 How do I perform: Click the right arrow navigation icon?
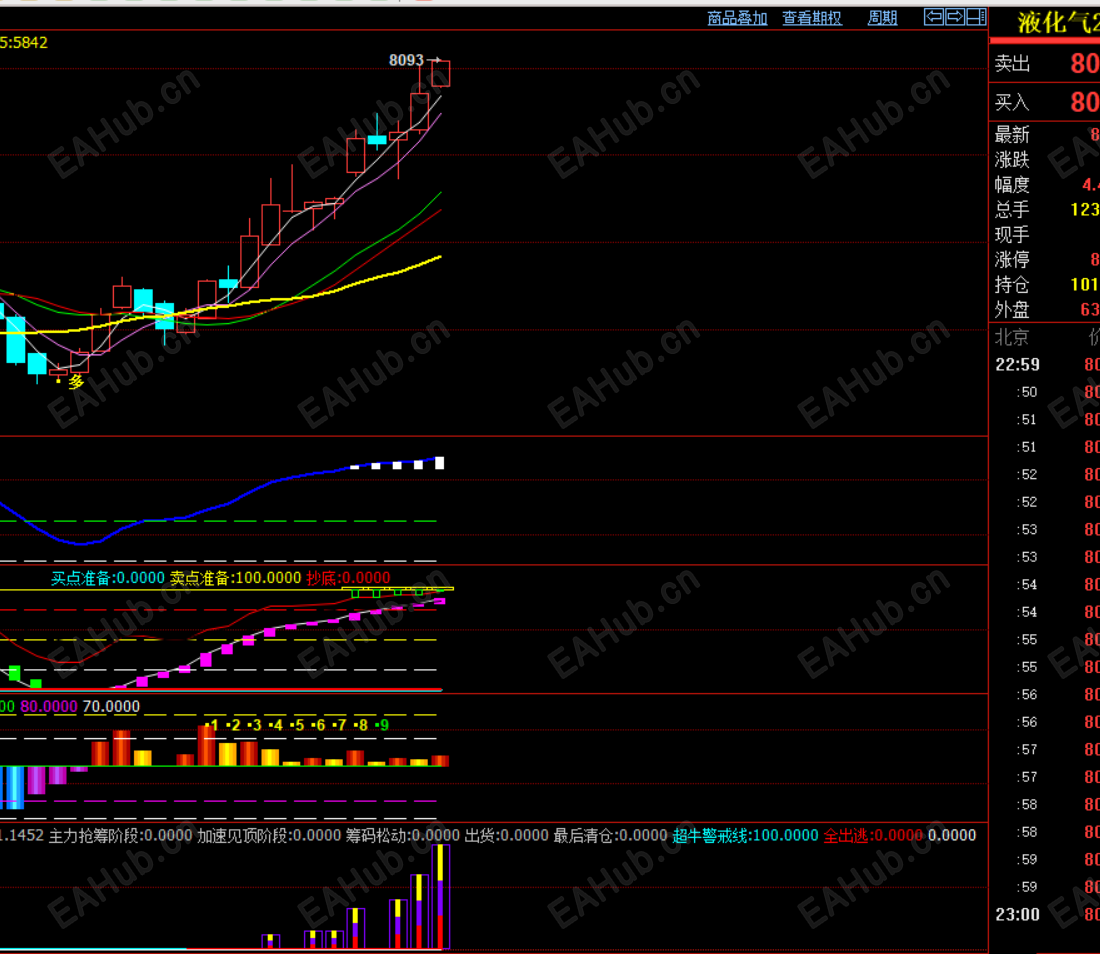[x=955, y=17]
